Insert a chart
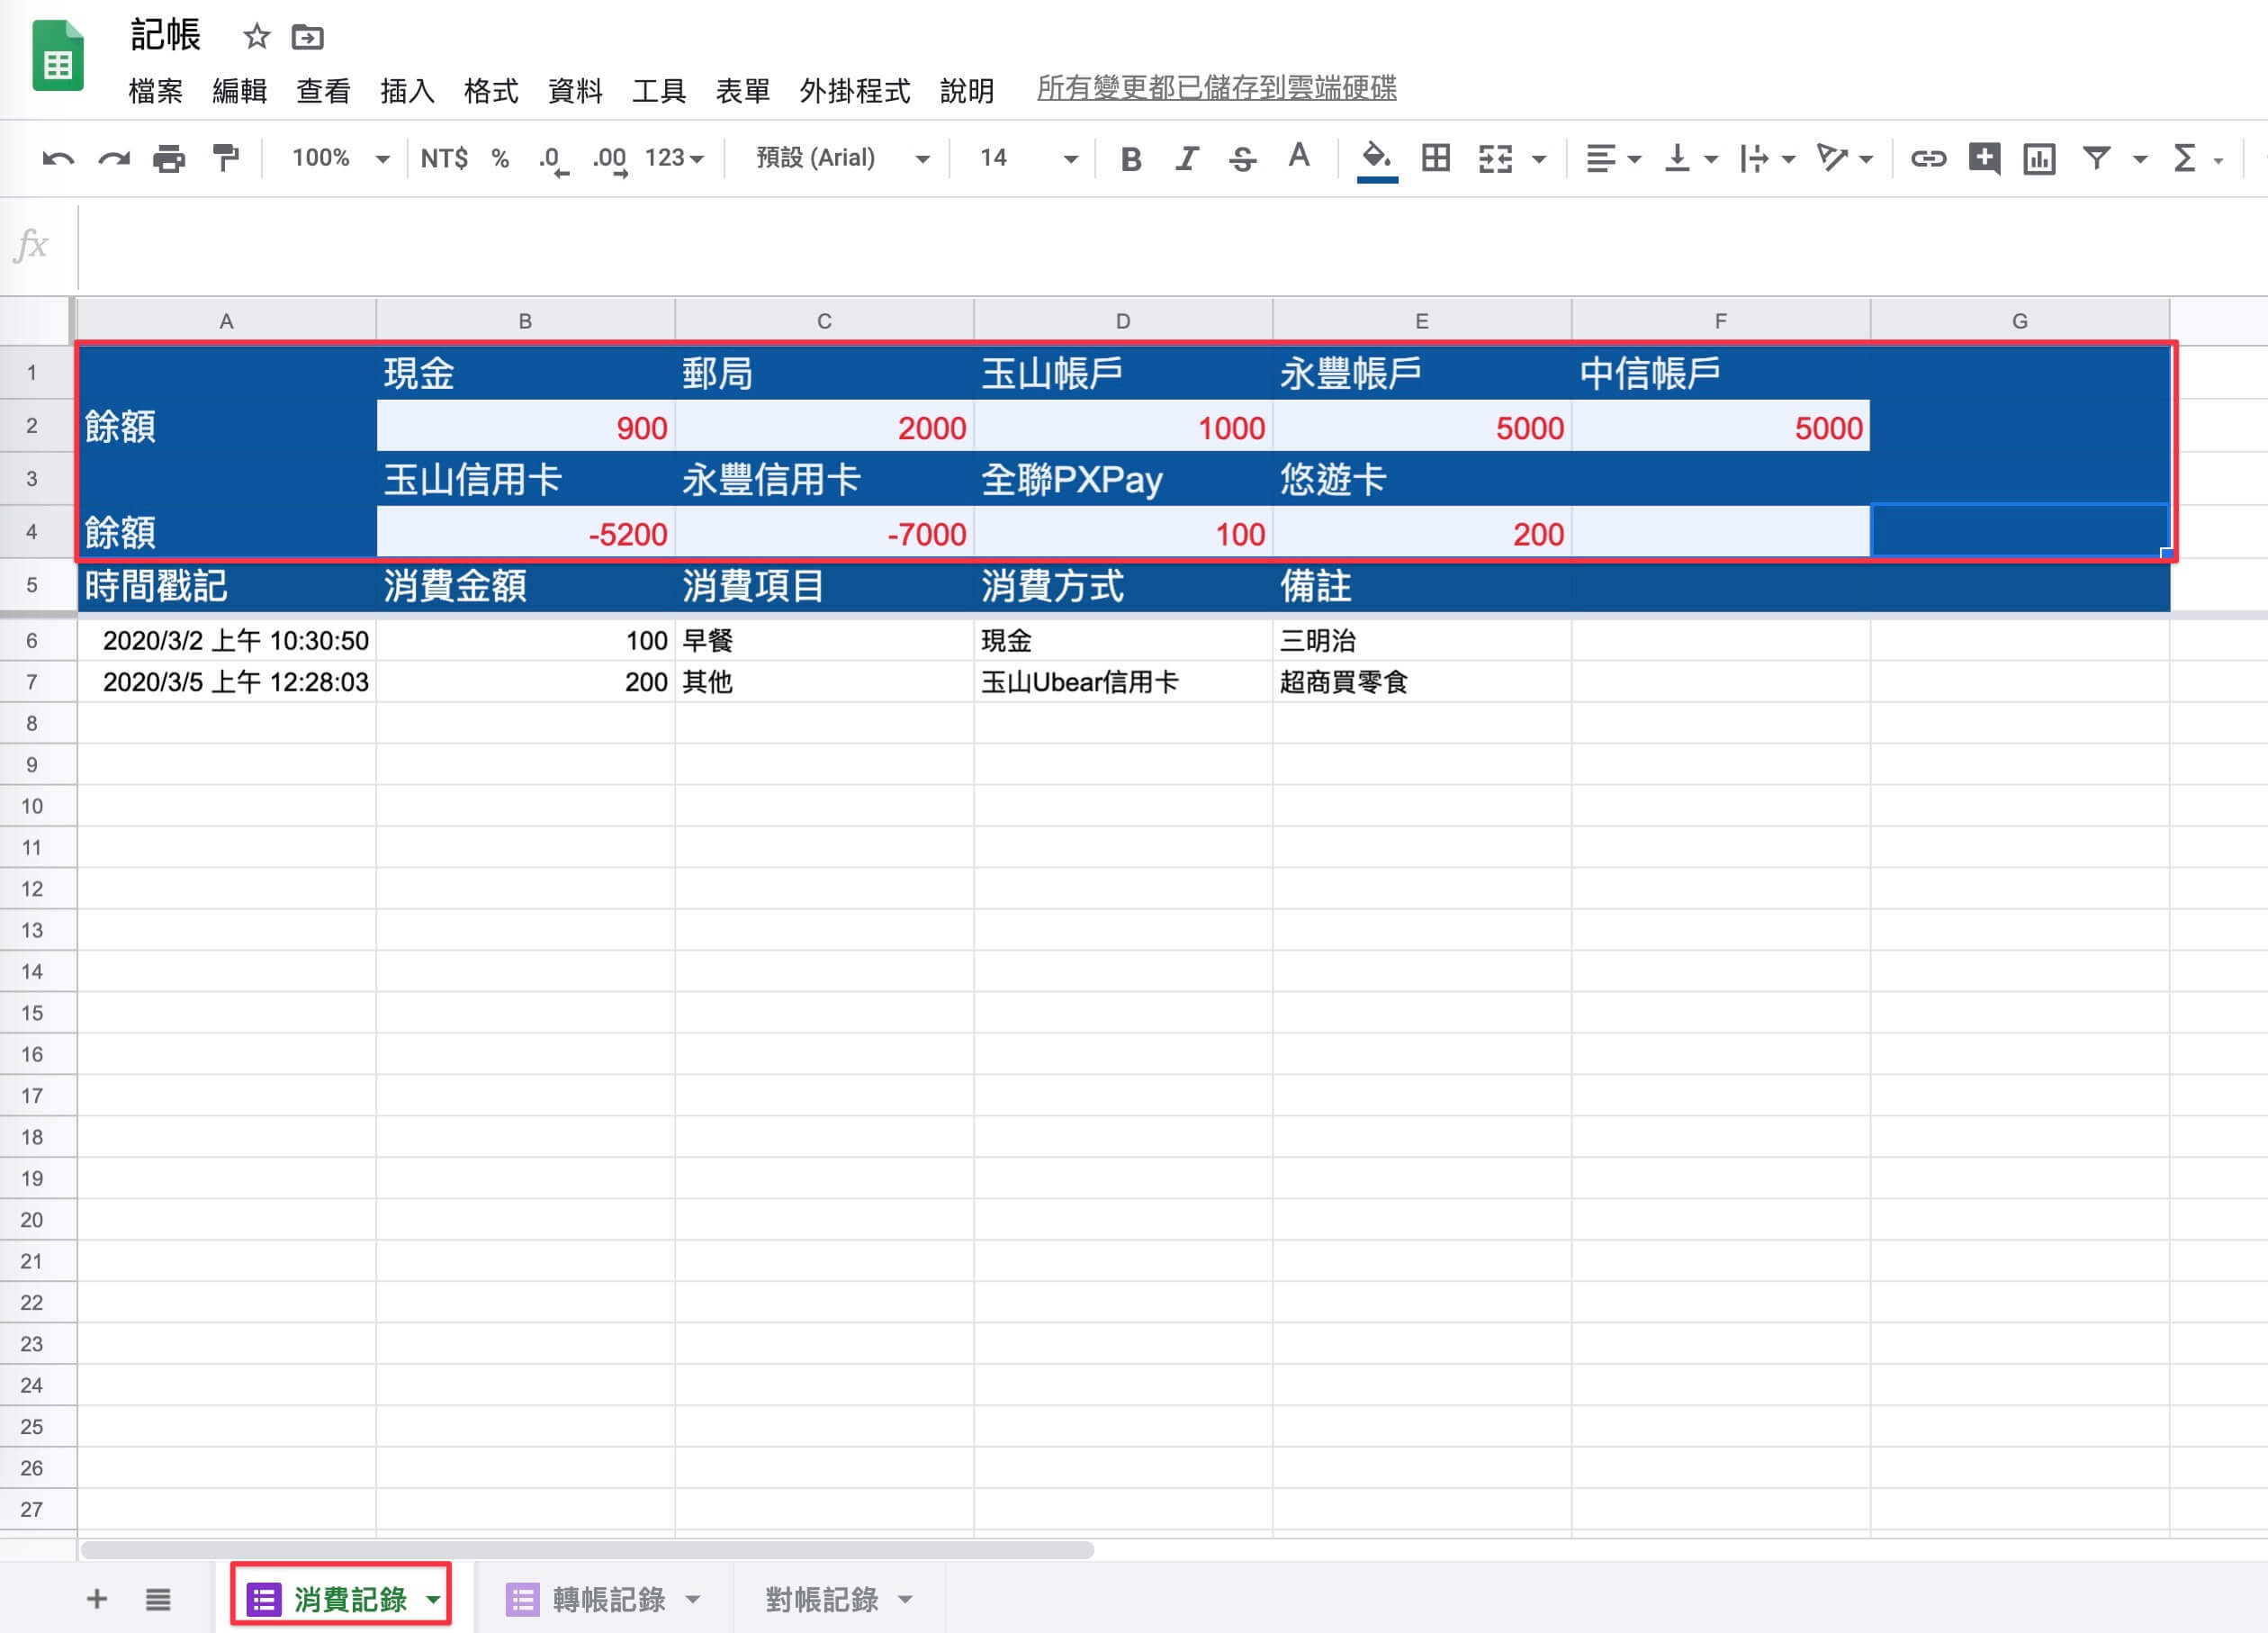 [2039, 159]
